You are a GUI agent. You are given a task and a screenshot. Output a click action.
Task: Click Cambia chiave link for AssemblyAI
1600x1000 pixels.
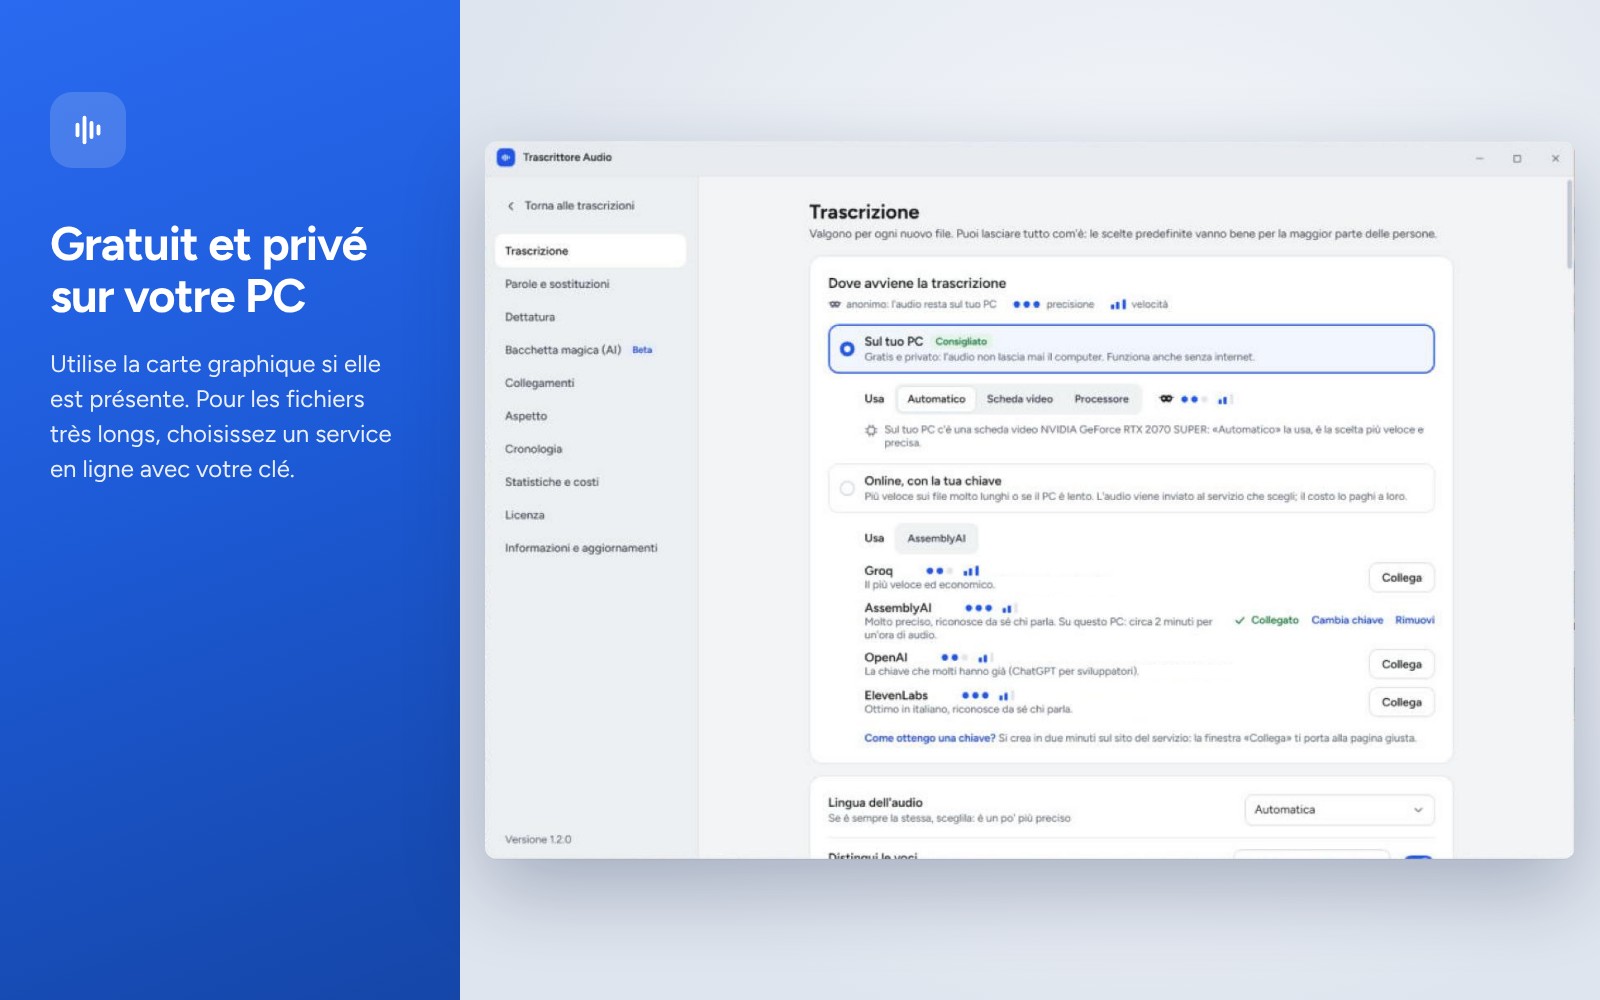[x=1347, y=620]
